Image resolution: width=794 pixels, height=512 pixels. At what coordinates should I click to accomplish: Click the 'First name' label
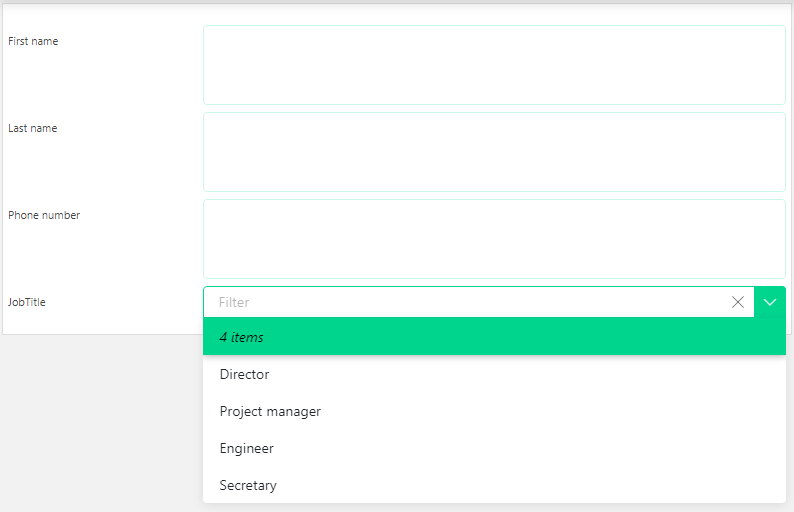[33, 41]
